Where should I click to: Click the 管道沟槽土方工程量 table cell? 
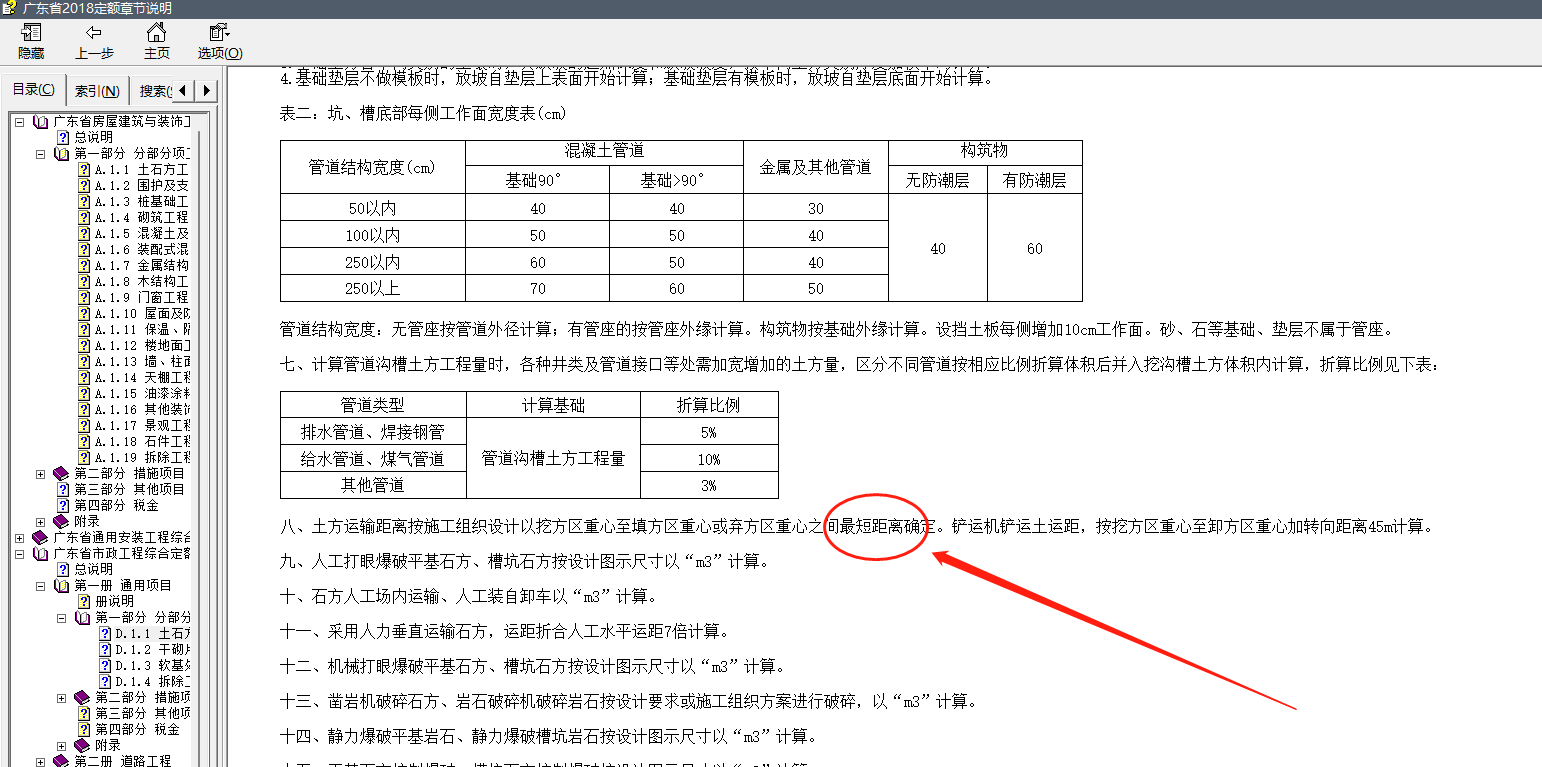pyautogui.click(x=553, y=458)
